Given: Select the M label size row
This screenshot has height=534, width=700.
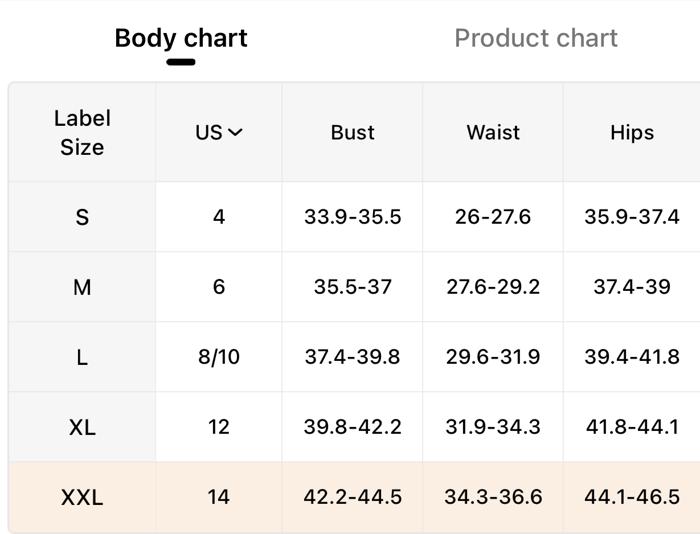Looking at the screenshot, I should click(x=354, y=287).
